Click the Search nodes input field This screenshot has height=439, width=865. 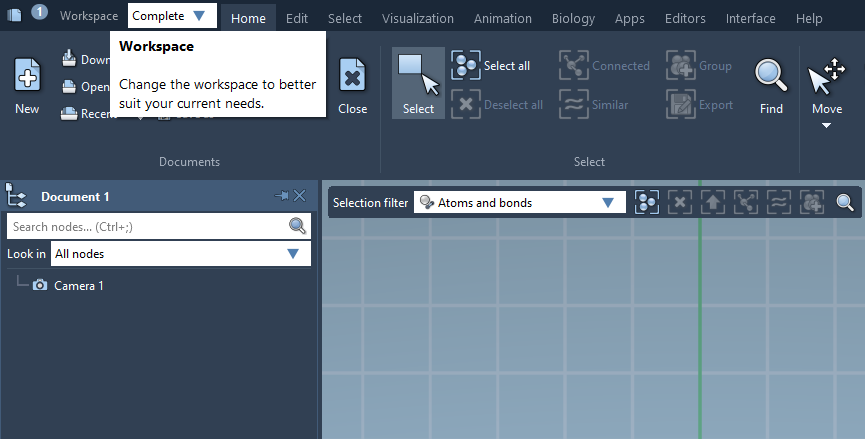[x=146, y=227]
